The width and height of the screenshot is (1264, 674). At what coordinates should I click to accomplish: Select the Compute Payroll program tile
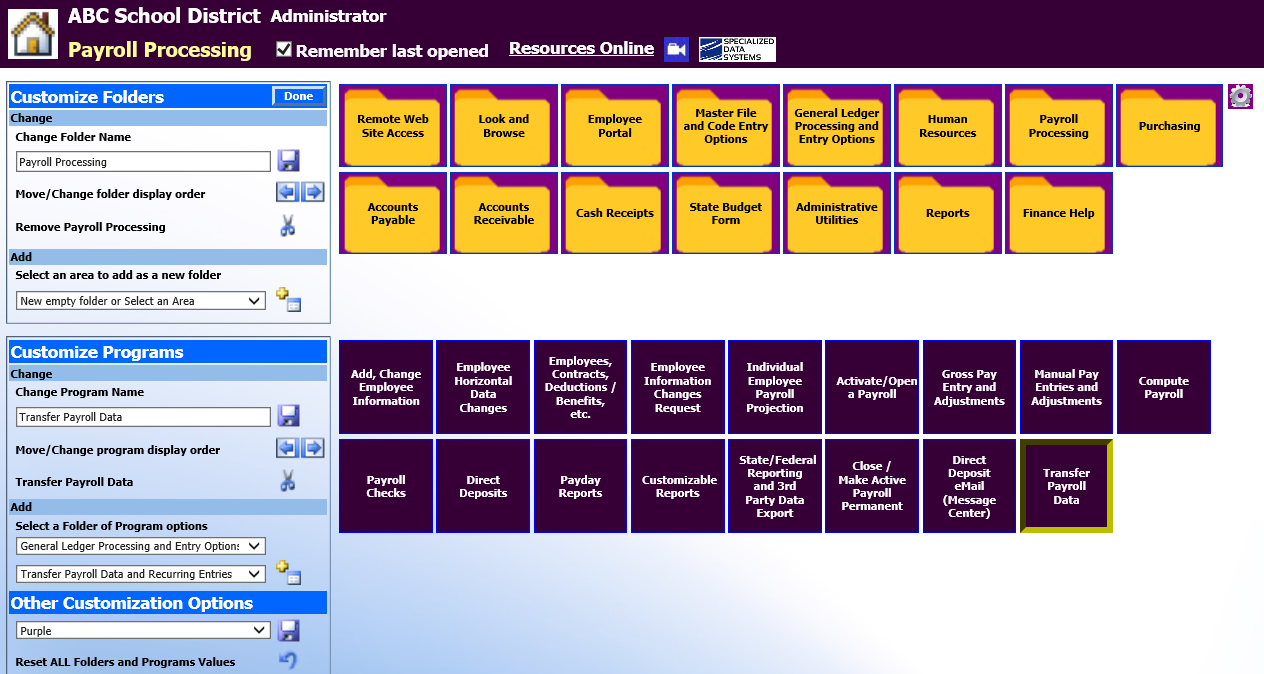[1163, 387]
